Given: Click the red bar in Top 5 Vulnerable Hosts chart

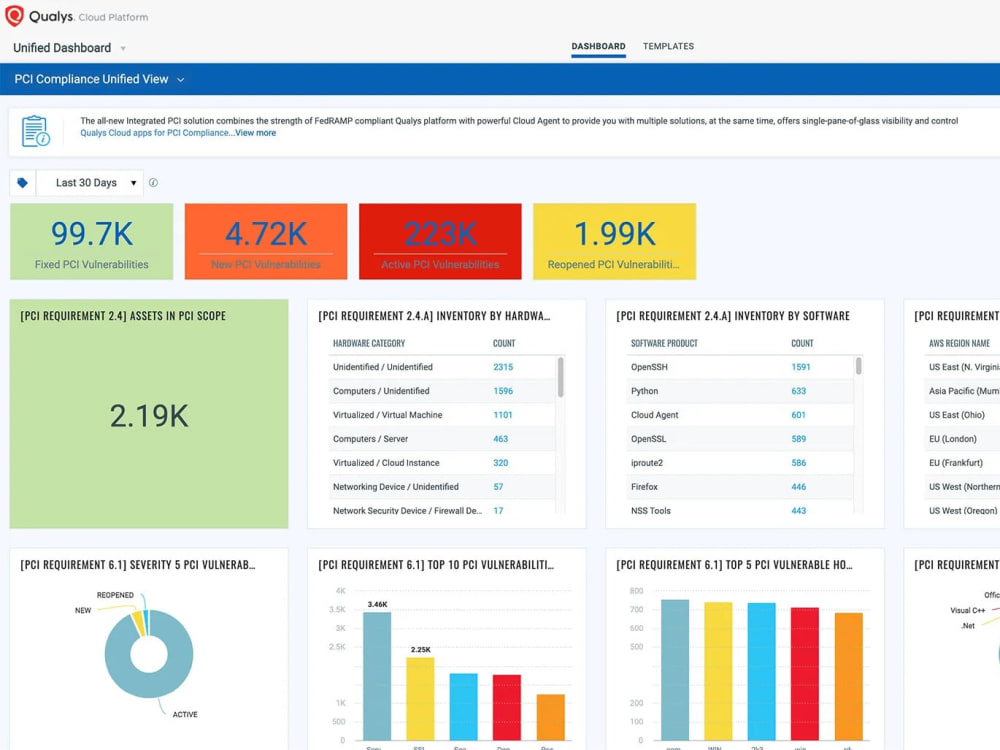Looking at the screenshot, I should coord(805,673).
